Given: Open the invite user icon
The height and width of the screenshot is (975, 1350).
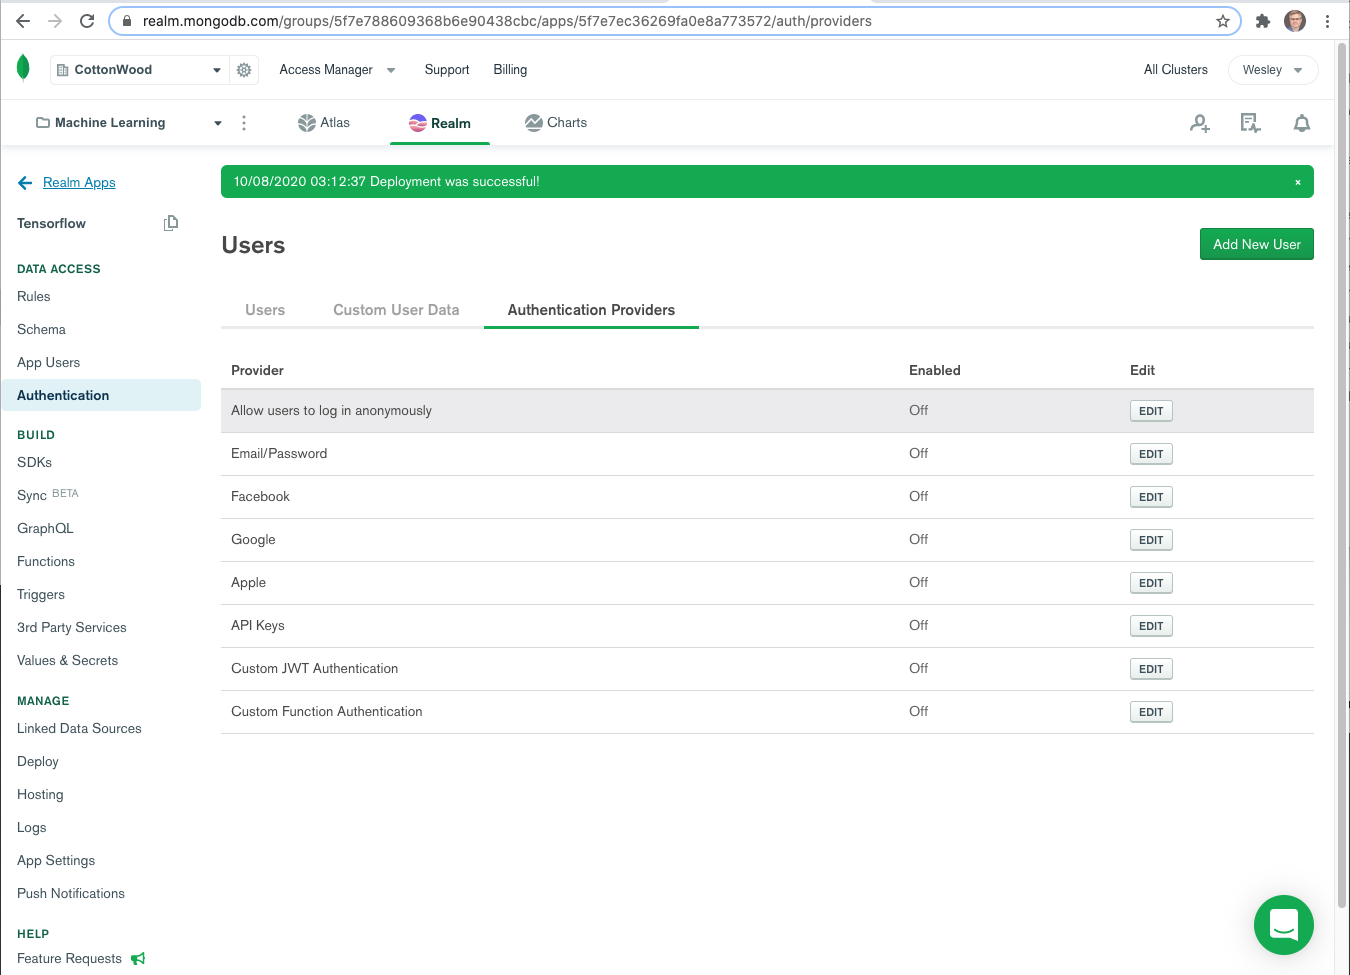Looking at the screenshot, I should [1200, 123].
